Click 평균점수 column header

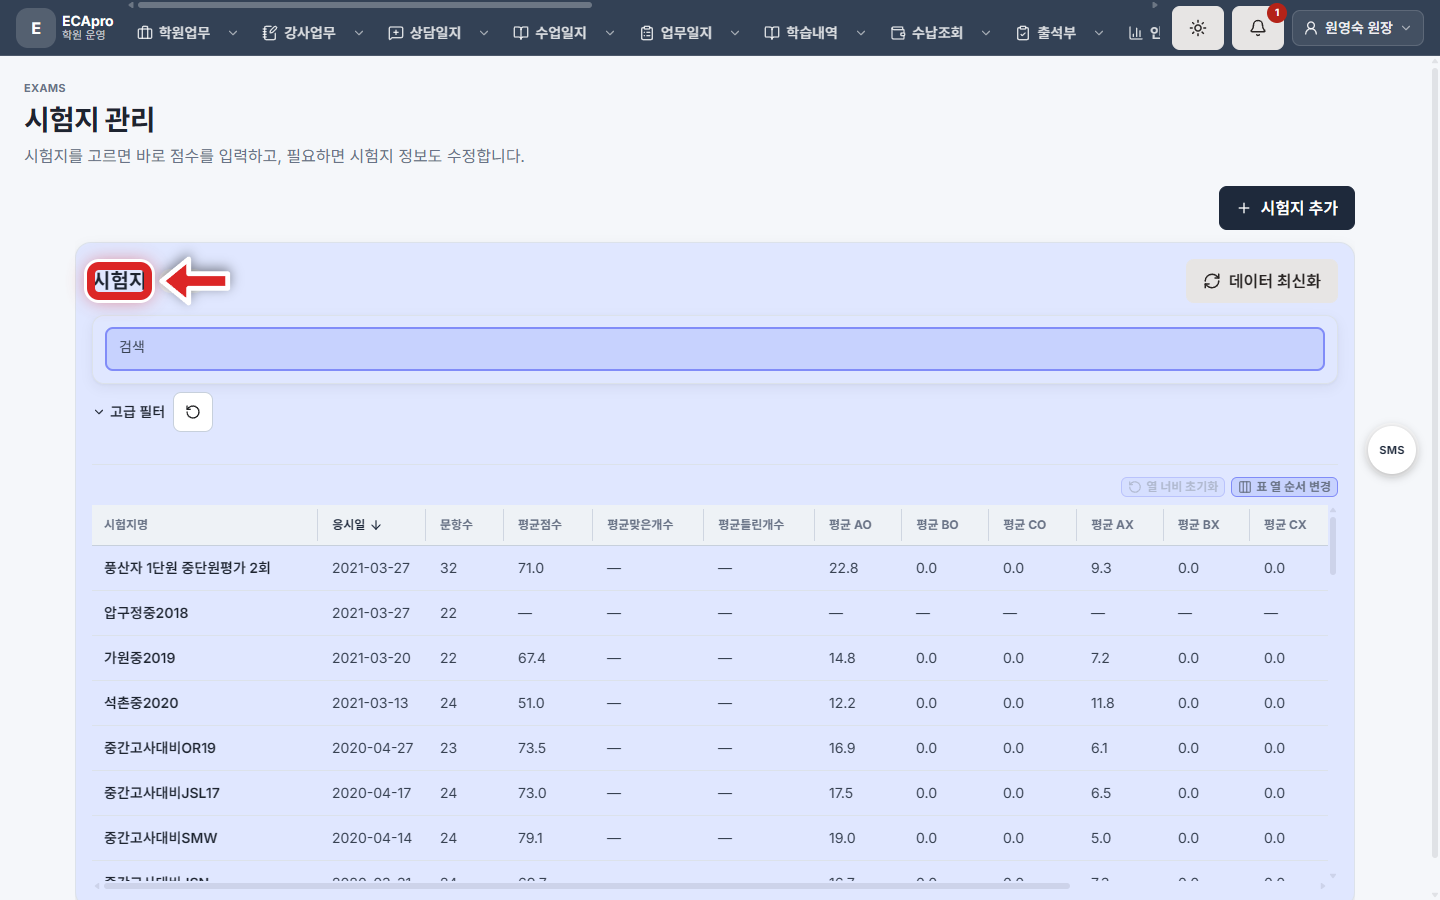coord(548,525)
